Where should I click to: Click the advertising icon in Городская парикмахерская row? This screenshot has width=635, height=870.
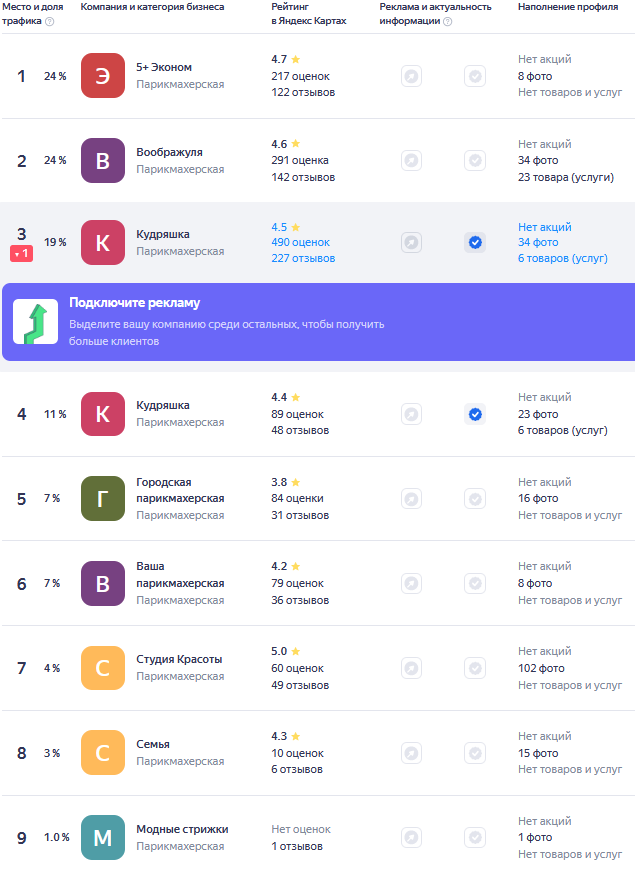tap(411, 499)
